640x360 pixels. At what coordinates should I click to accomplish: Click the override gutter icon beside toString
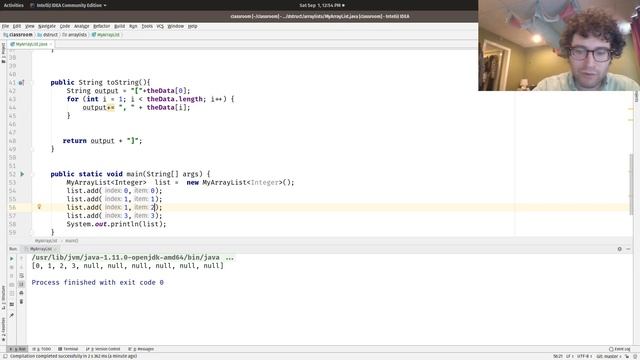tap(21, 82)
